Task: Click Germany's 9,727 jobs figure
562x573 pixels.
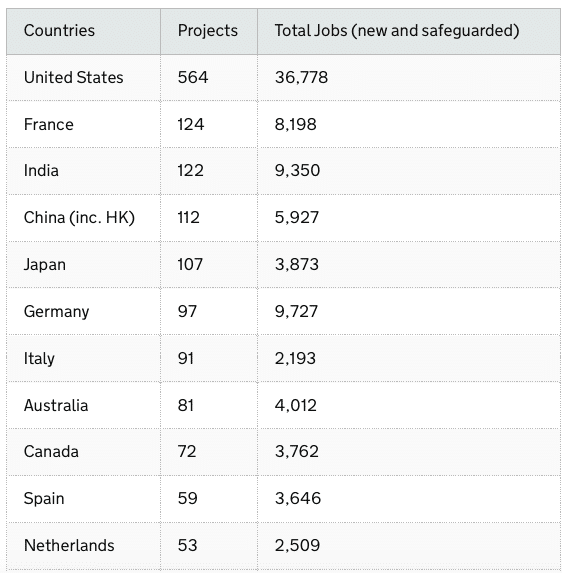Action: click(x=296, y=312)
